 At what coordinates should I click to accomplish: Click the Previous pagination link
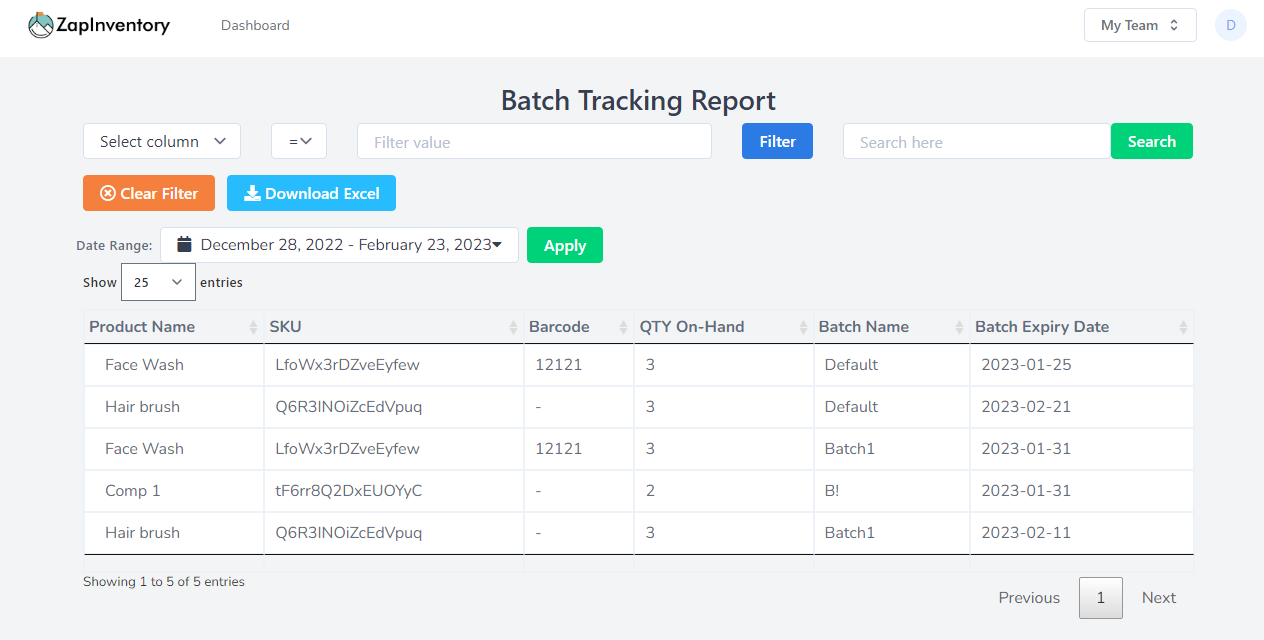pos(1029,598)
